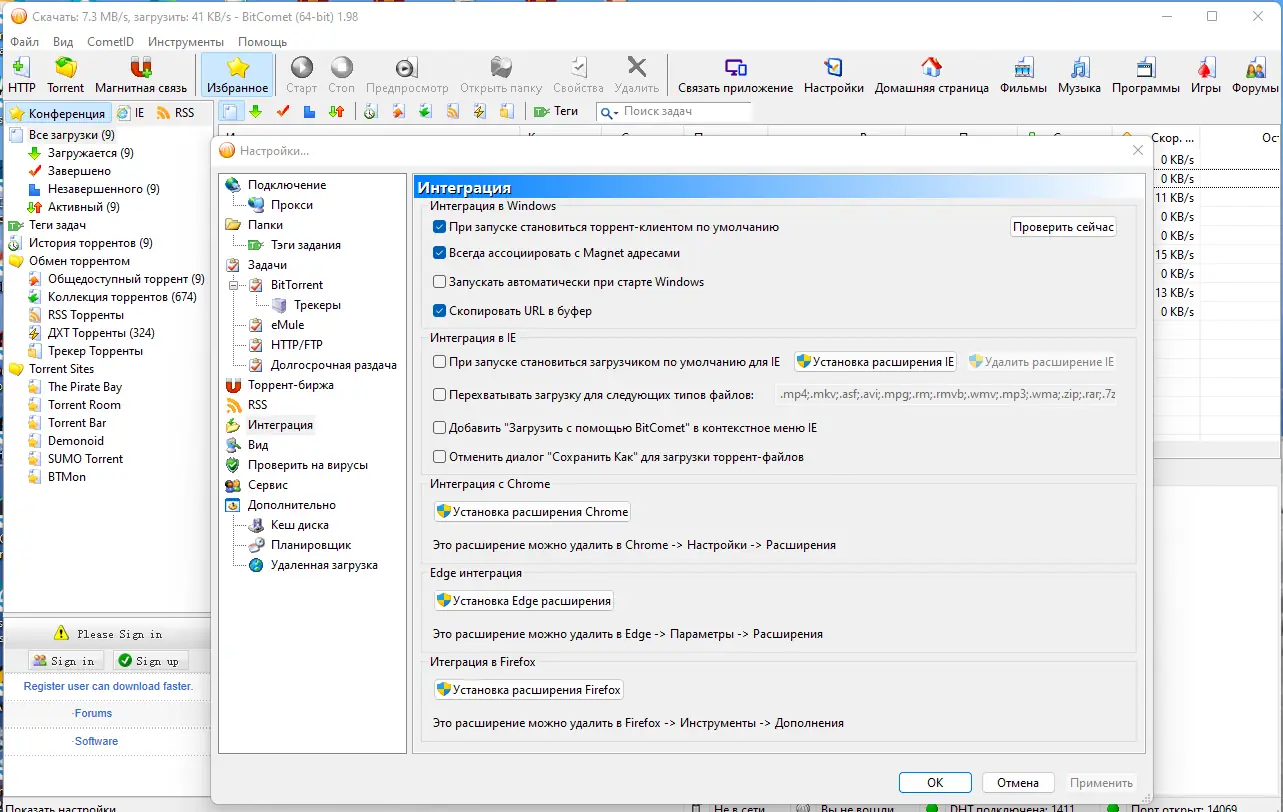This screenshot has height=812, width=1283.
Task: Select Планировщик in the settings tree
Action: (311, 545)
